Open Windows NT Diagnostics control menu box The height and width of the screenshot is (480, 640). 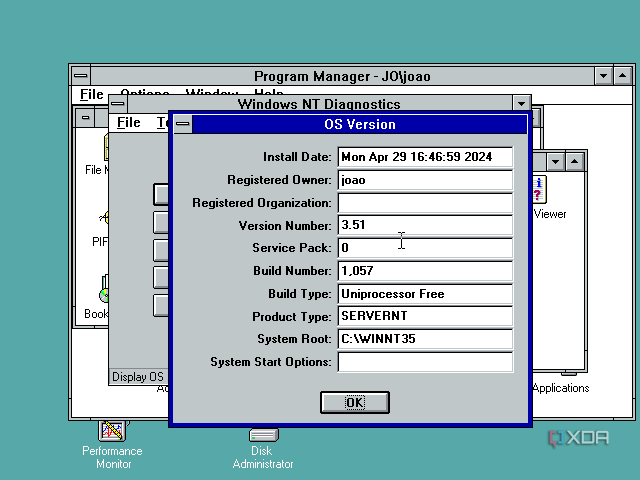[x=118, y=104]
